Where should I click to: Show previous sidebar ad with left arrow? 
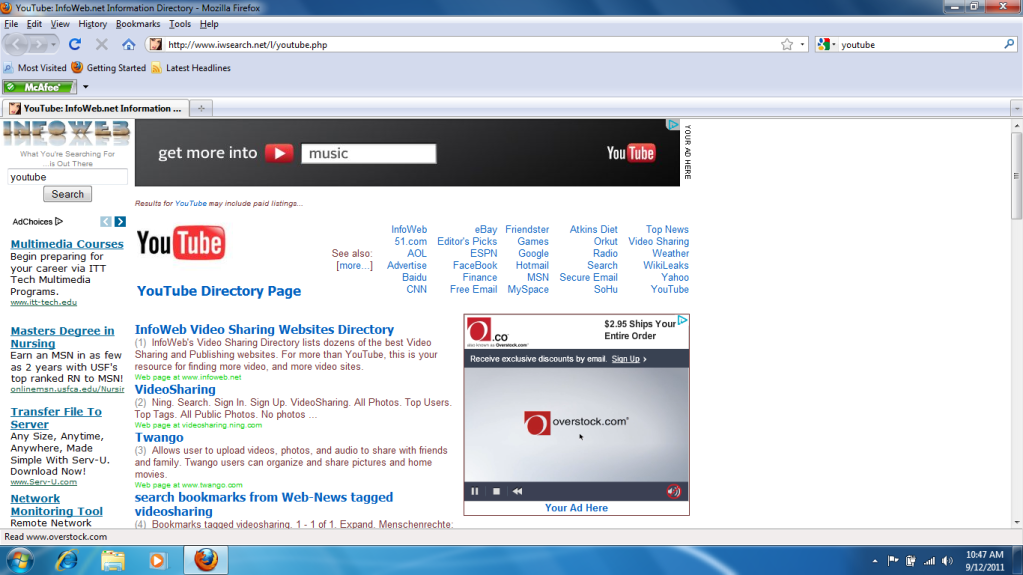pyautogui.click(x=106, y=222)
